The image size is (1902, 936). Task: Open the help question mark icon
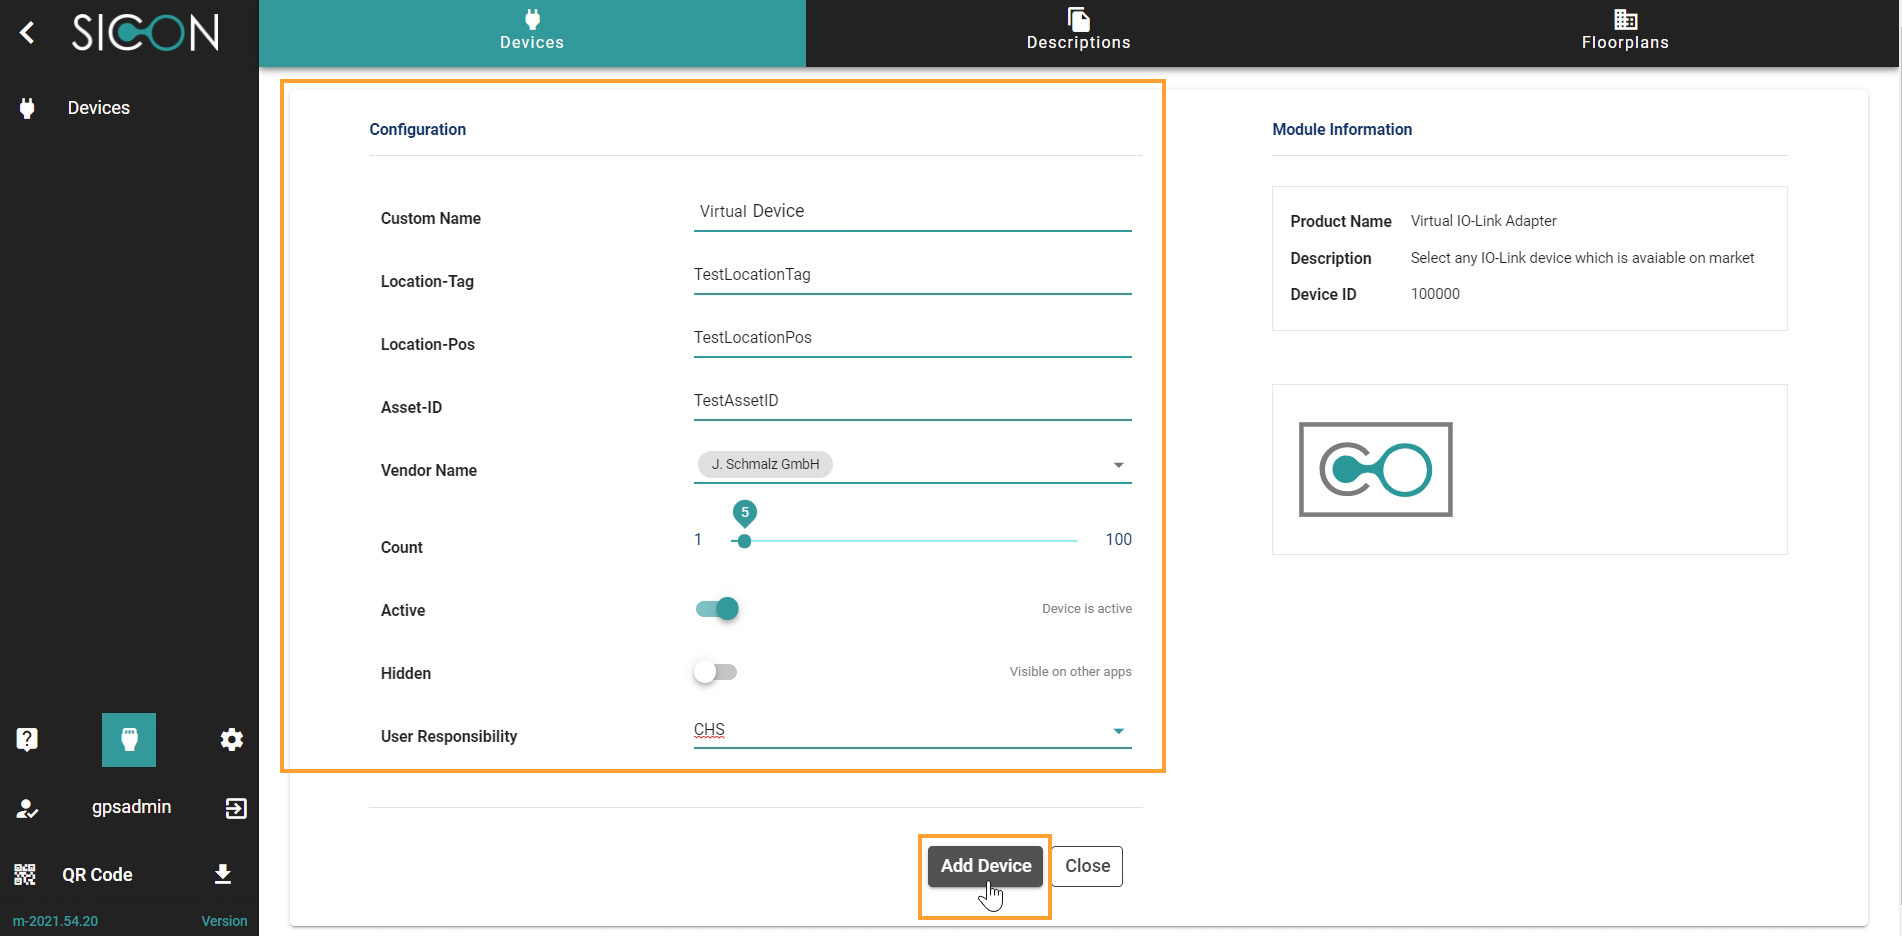(27, 739)
